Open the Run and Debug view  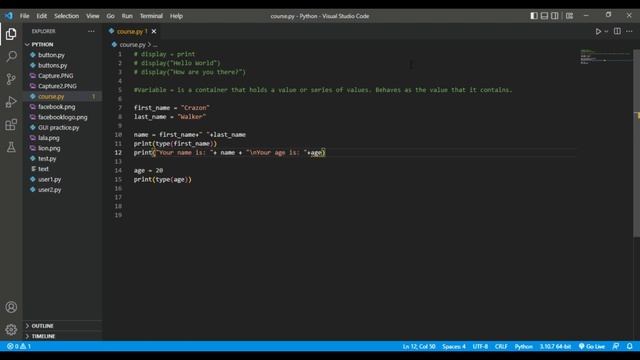pos(11,102)
